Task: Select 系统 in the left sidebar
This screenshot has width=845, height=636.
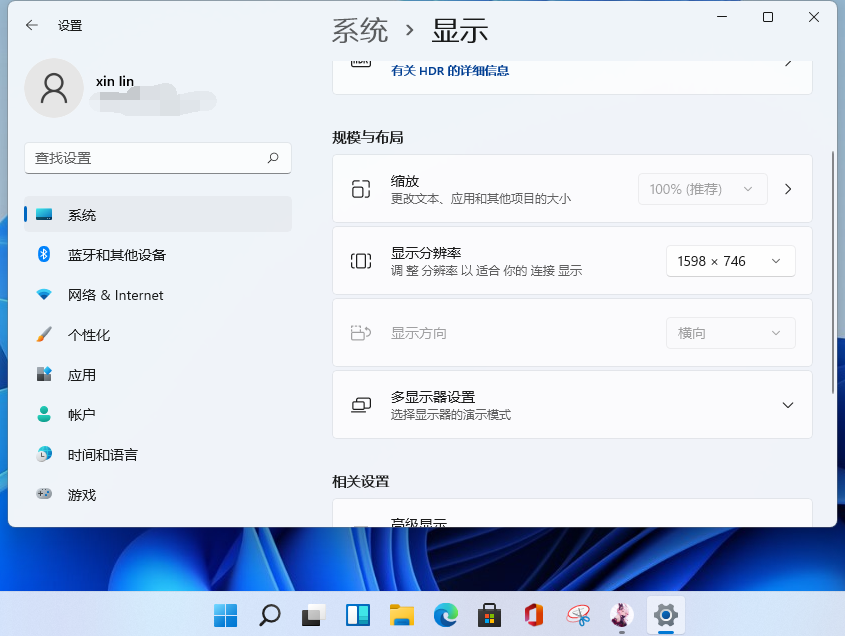Action: [82, 215]
